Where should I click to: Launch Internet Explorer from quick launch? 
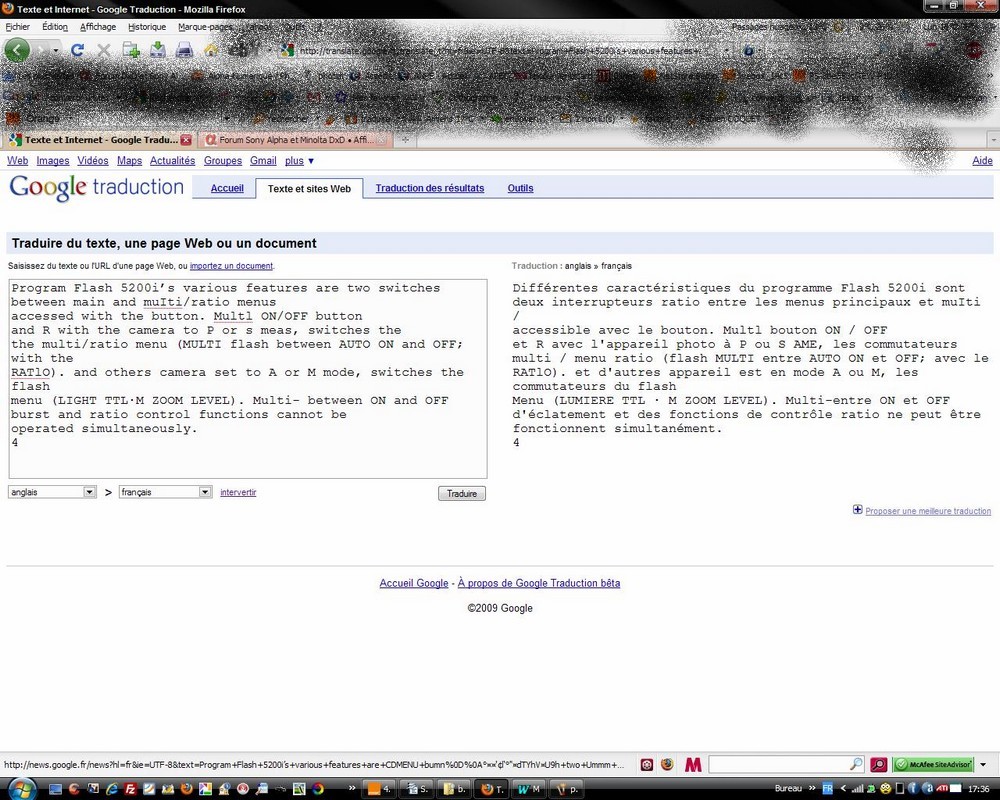(112, 789)
